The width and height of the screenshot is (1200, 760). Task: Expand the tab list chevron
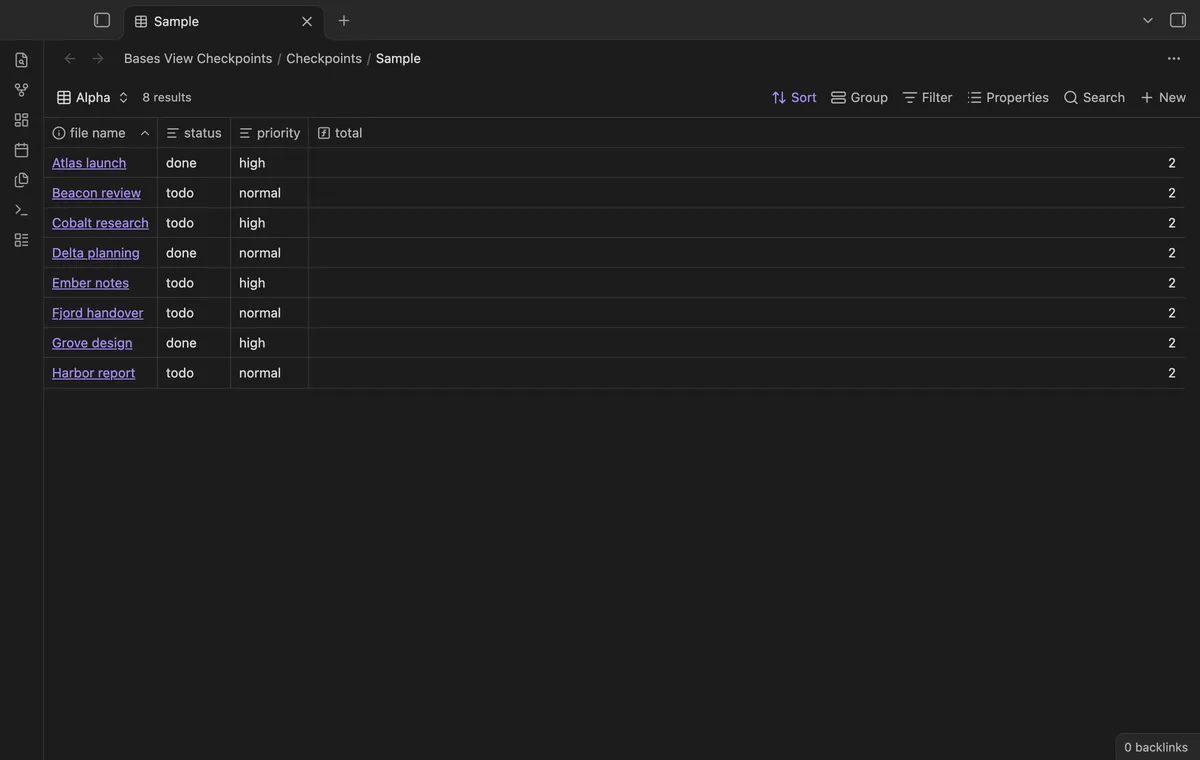click(1148, 20)
